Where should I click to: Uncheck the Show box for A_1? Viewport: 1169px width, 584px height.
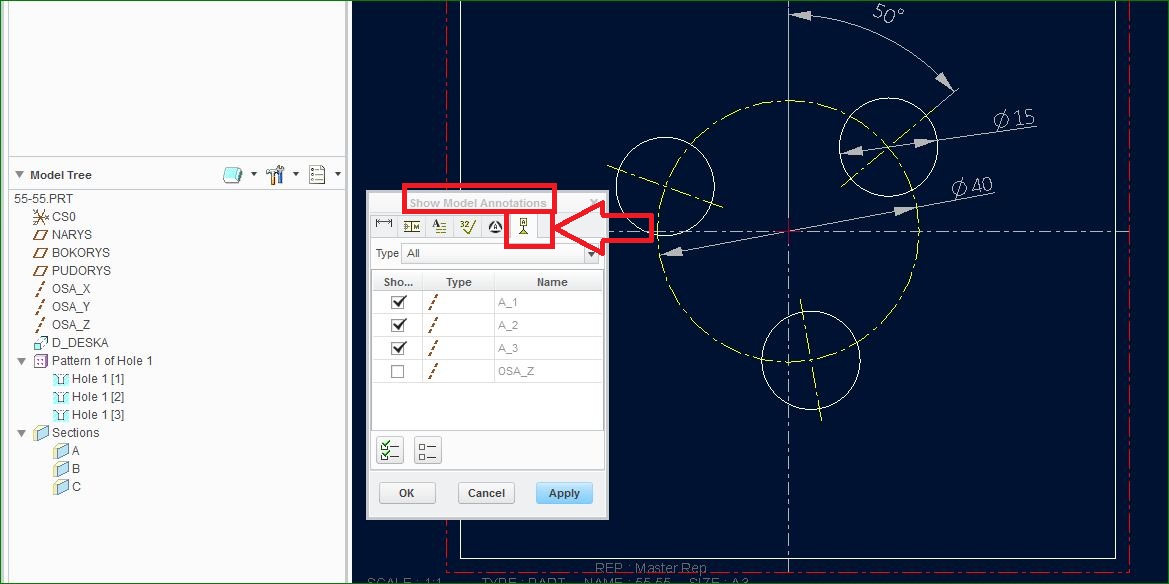pos(398,302)
